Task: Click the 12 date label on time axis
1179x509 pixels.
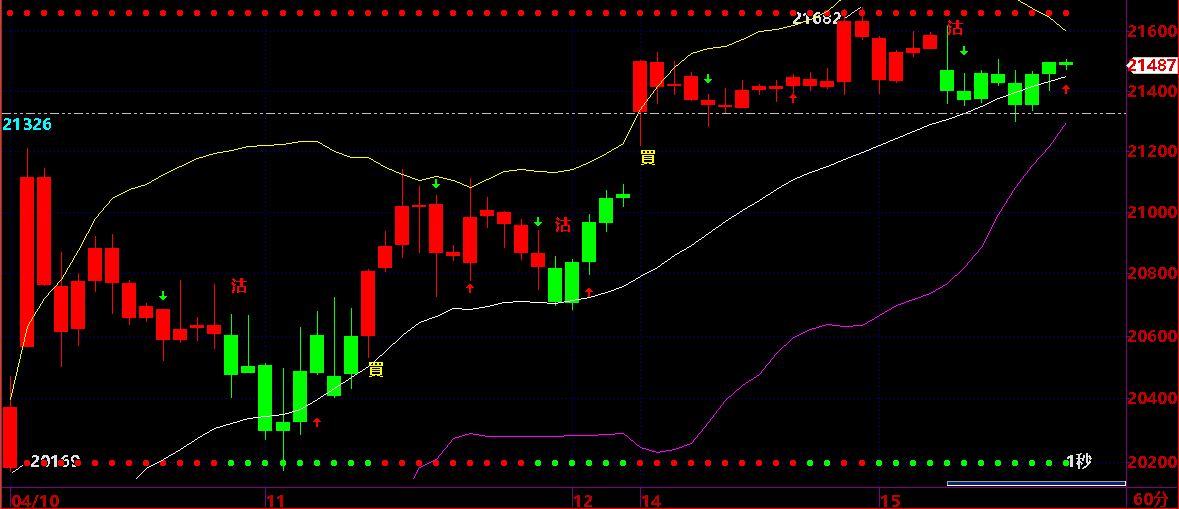Action: 582,500
